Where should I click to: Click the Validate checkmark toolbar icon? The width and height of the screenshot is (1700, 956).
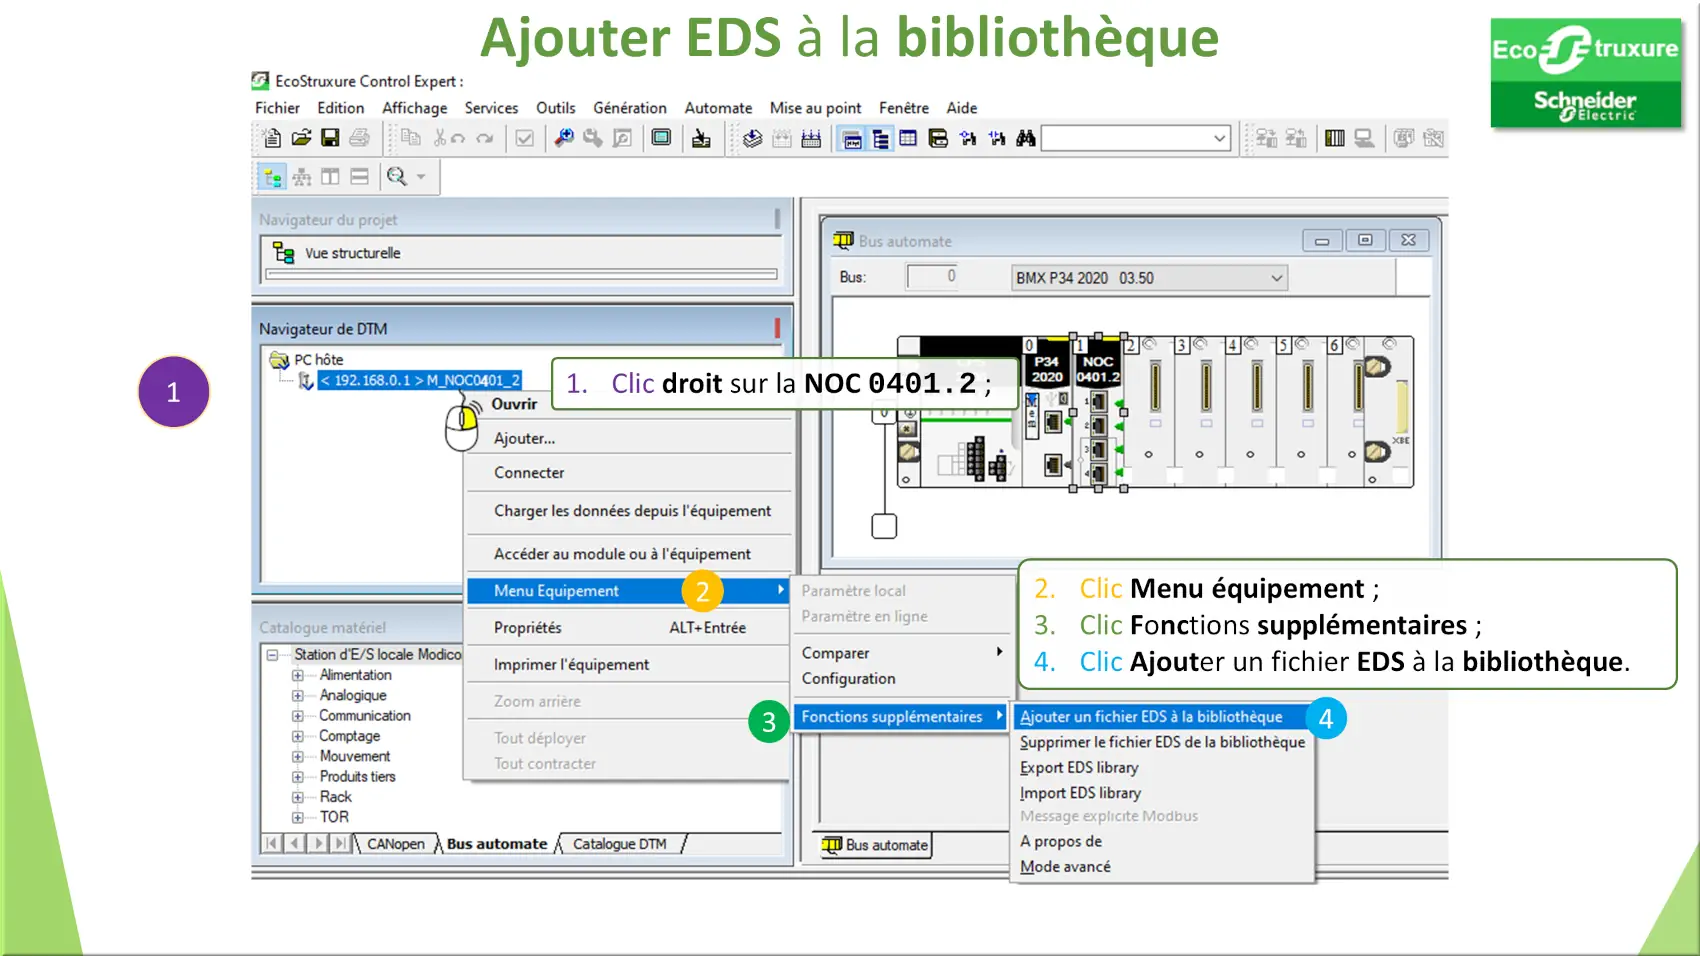(x=524, y=138)
